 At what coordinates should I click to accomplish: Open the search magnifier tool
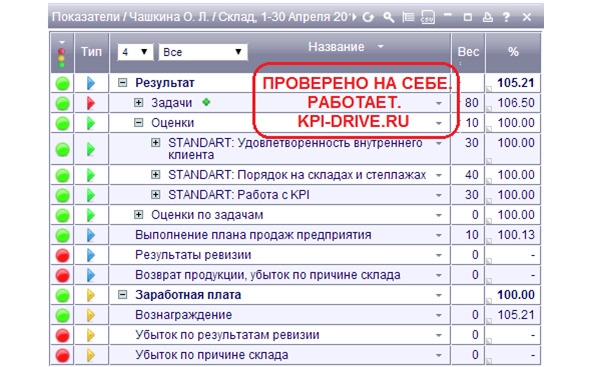point(389,17)
